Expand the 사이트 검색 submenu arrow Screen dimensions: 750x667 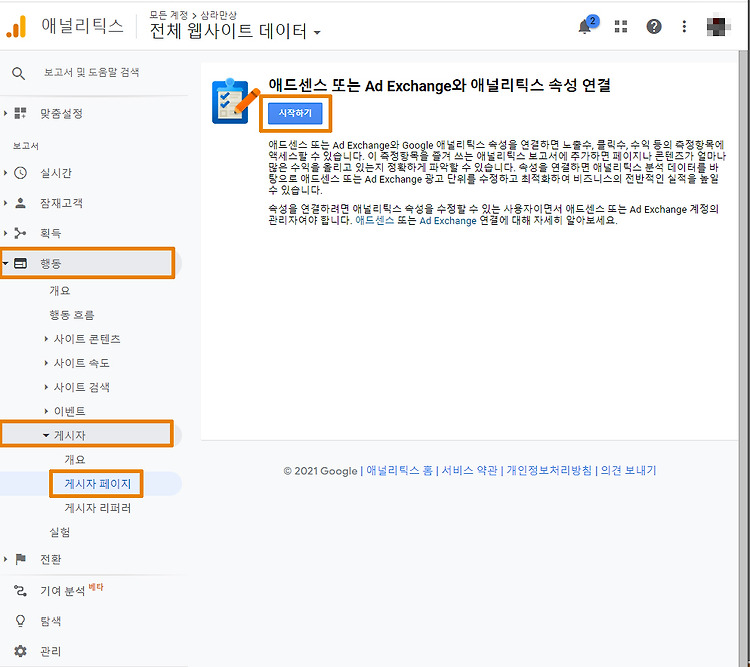click(x=46, y=387)
